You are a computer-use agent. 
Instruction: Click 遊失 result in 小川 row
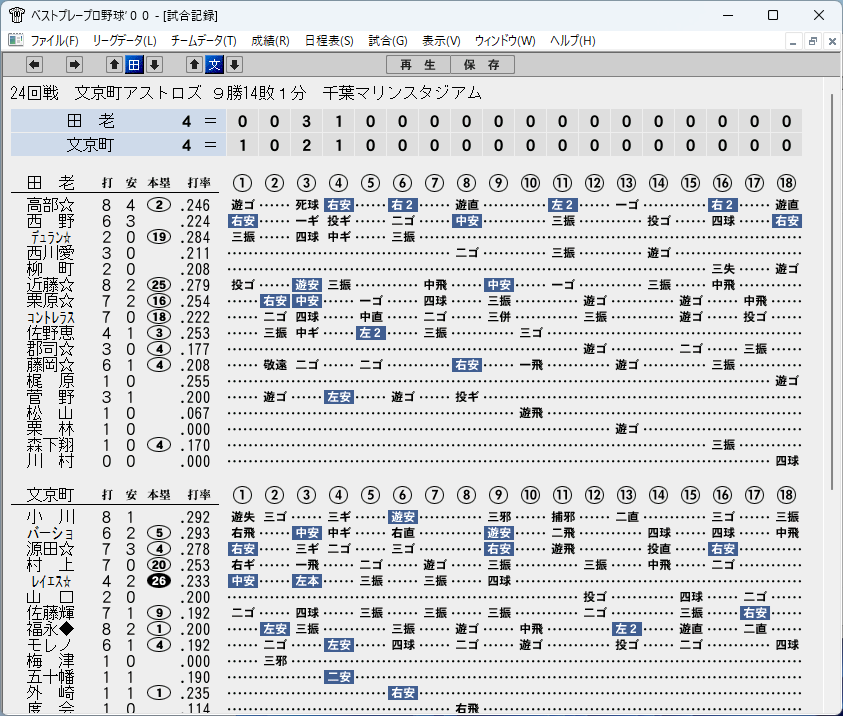click(242, 517)
